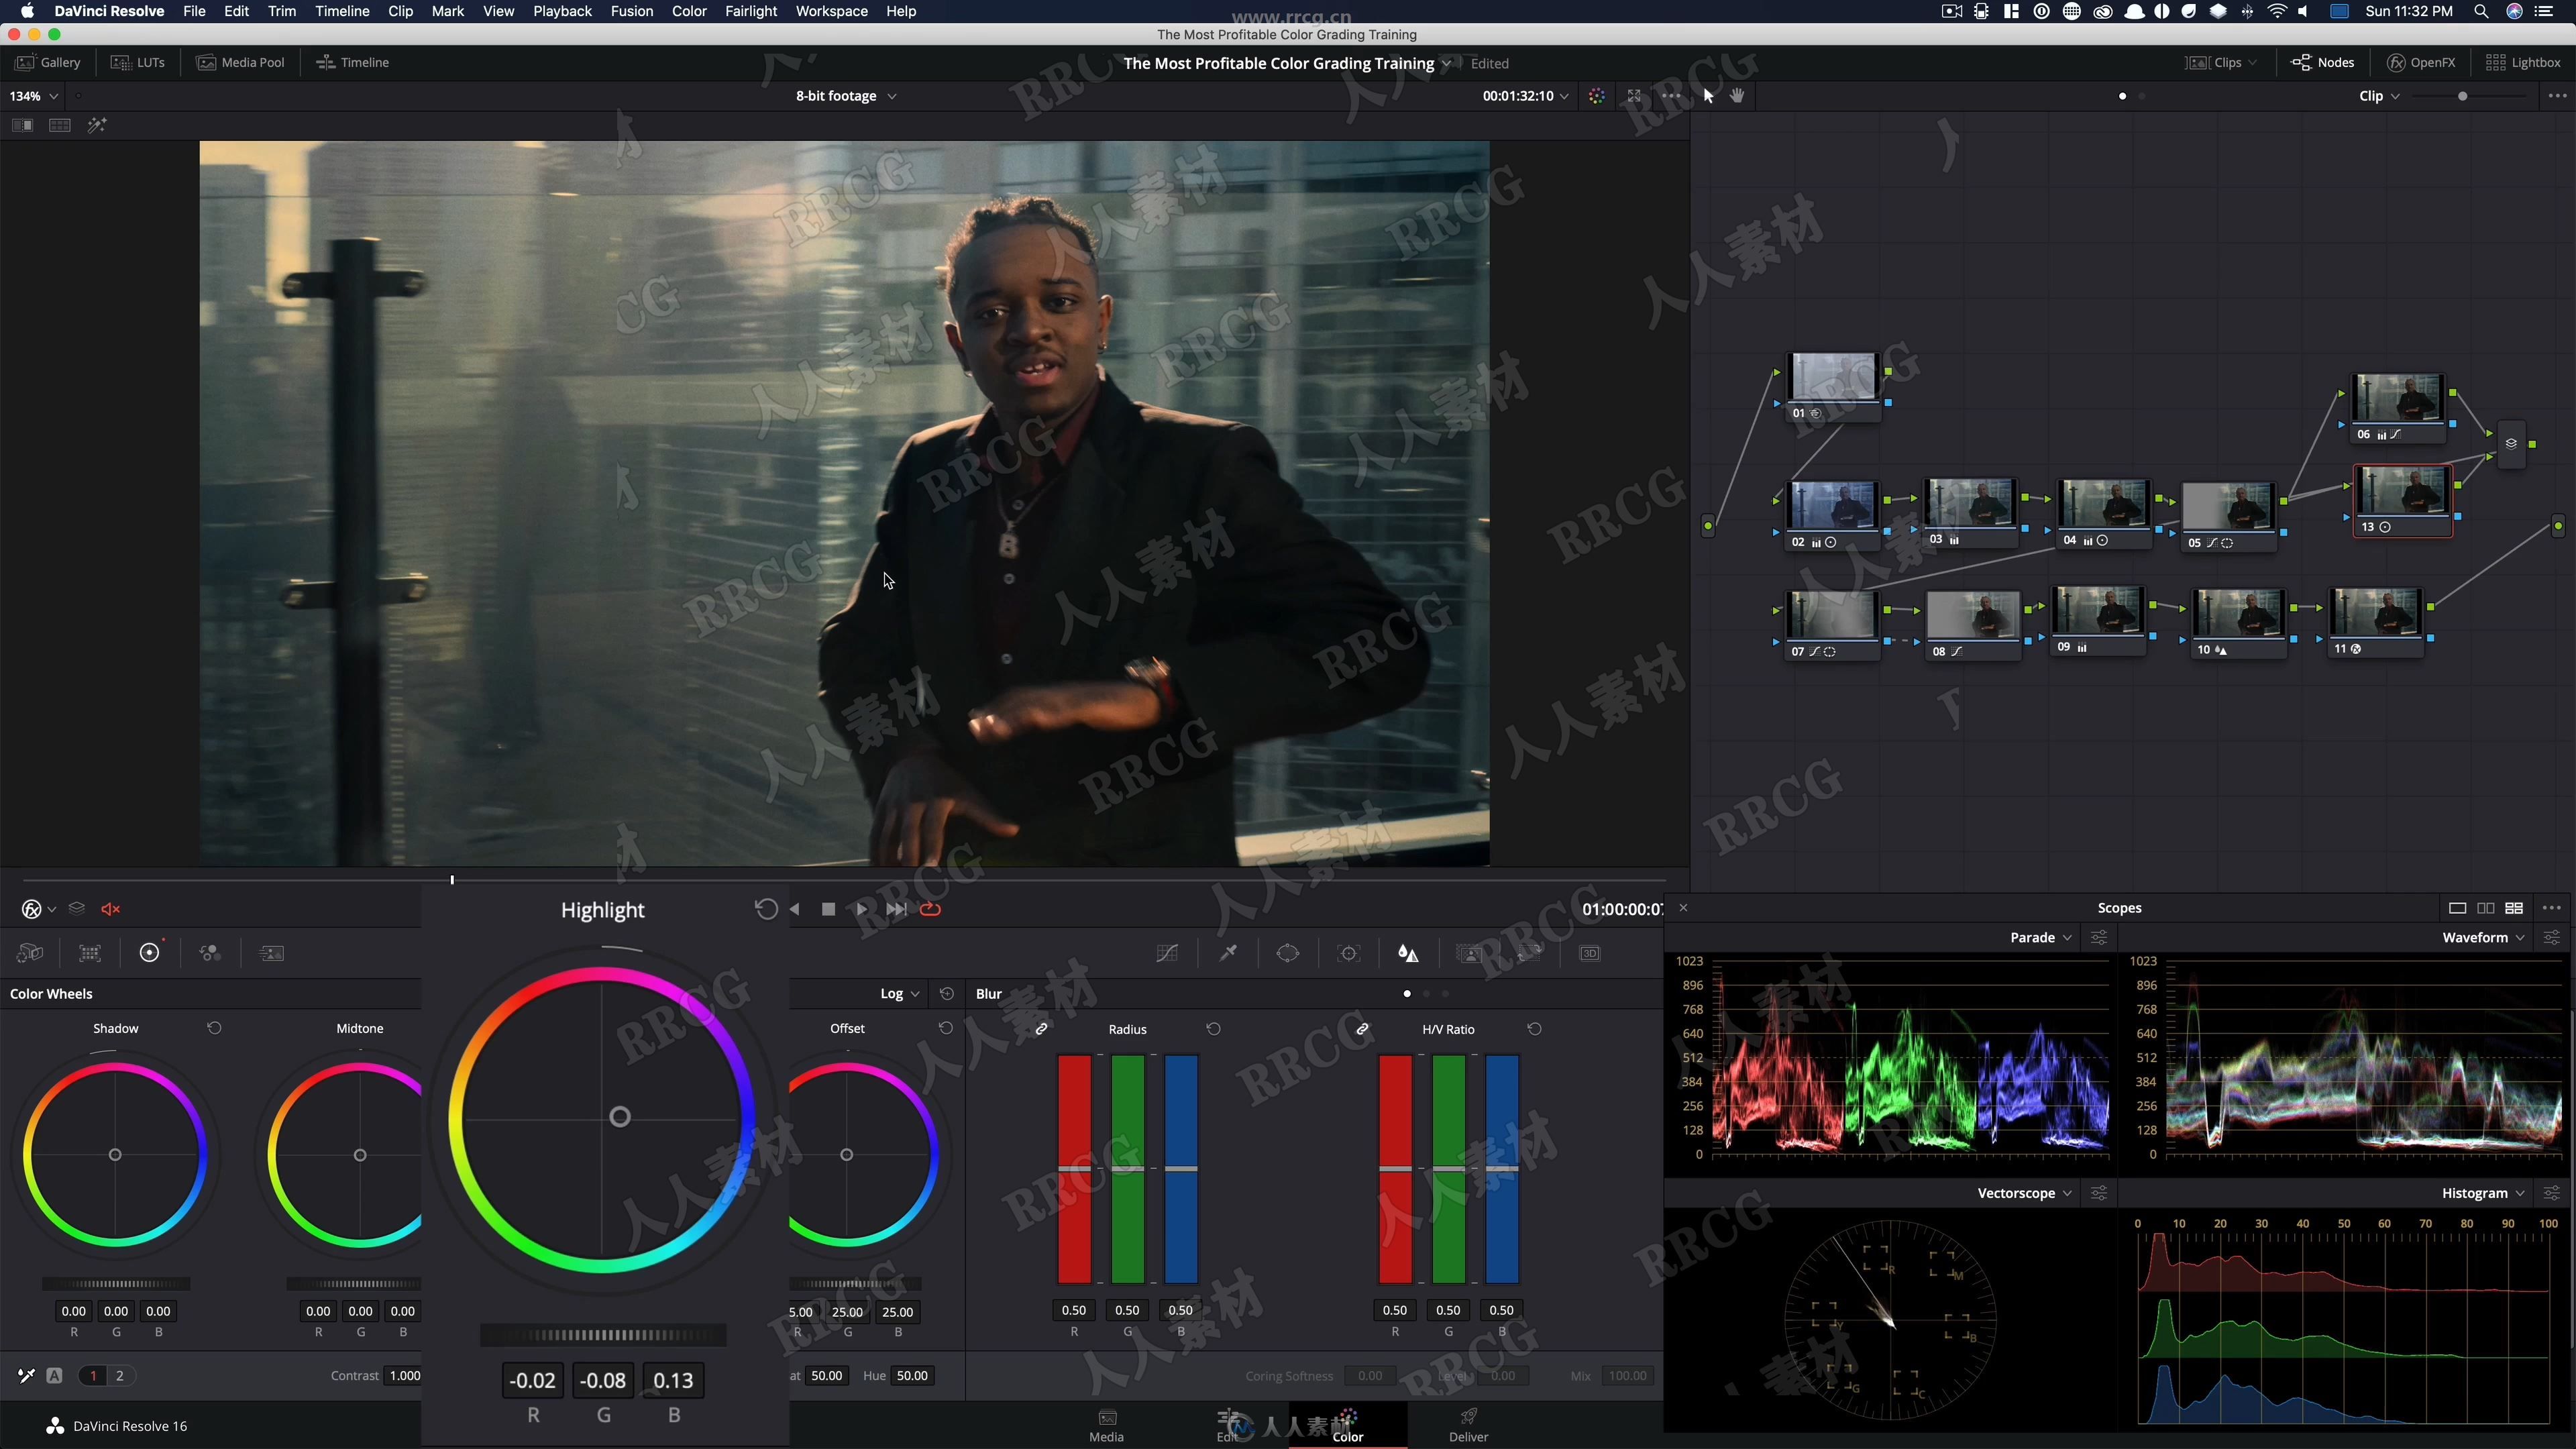Open the Fairlight menu
The image size is (2576, 1449).
[x=750, y=11]
